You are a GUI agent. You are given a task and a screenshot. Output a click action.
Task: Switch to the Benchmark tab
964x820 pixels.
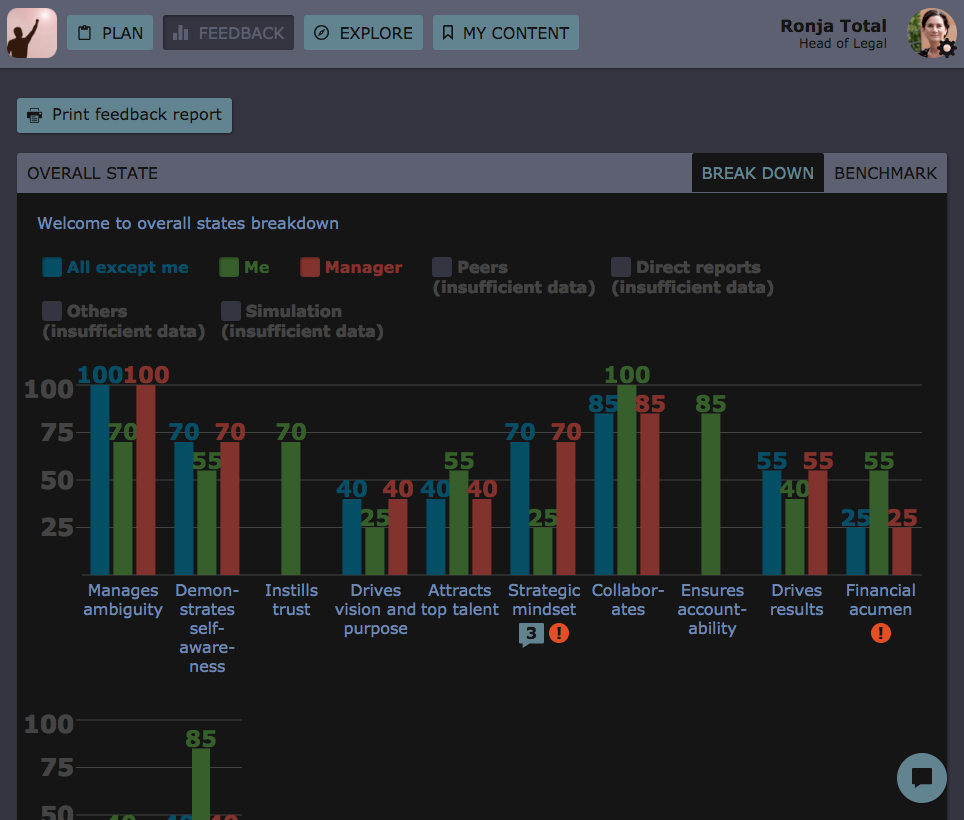(885, 173)
